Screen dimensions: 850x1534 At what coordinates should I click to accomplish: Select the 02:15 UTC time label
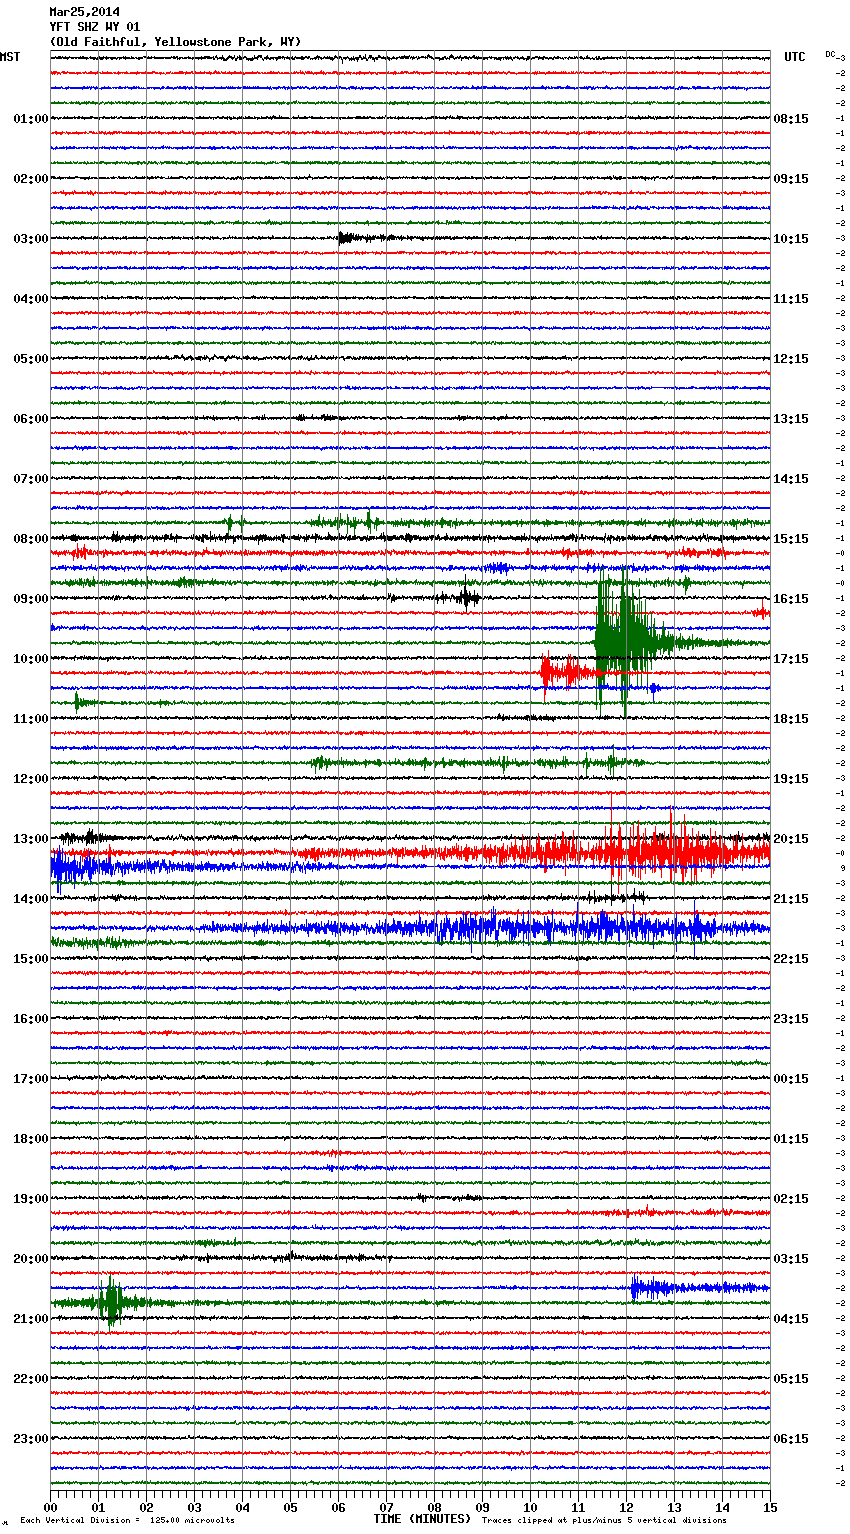pyautogui.click(x=791, y=1199)
